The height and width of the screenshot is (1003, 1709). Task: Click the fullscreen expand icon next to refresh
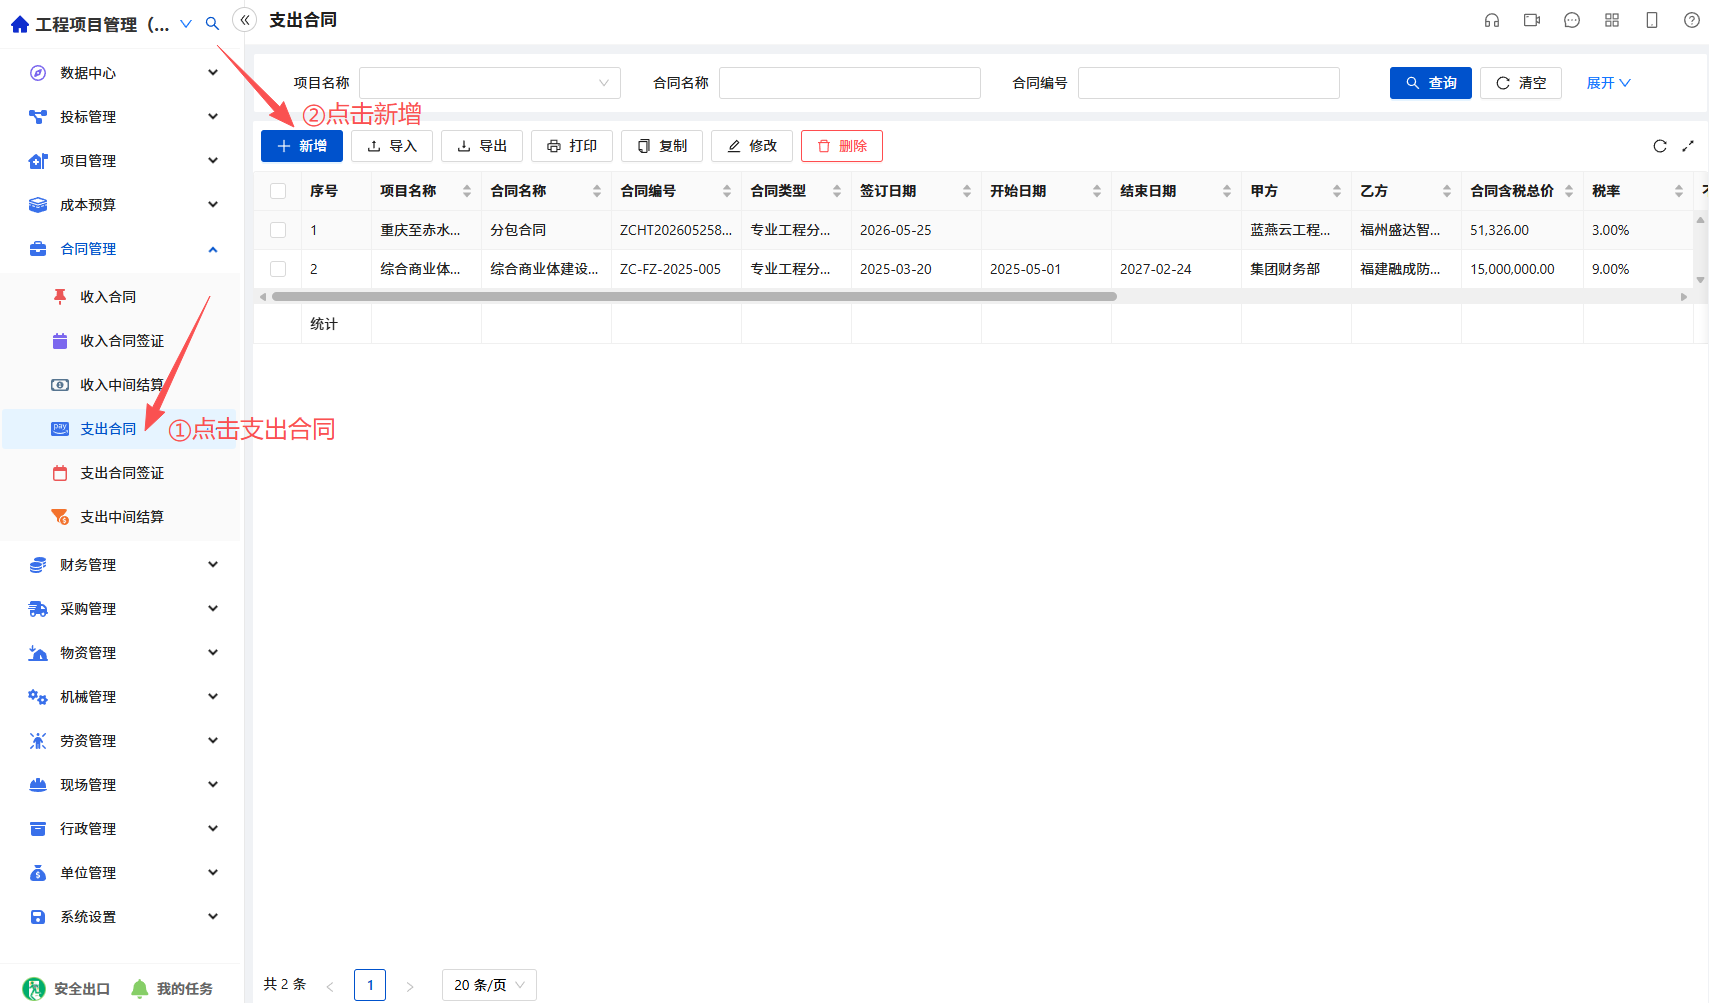[1688, 146]
